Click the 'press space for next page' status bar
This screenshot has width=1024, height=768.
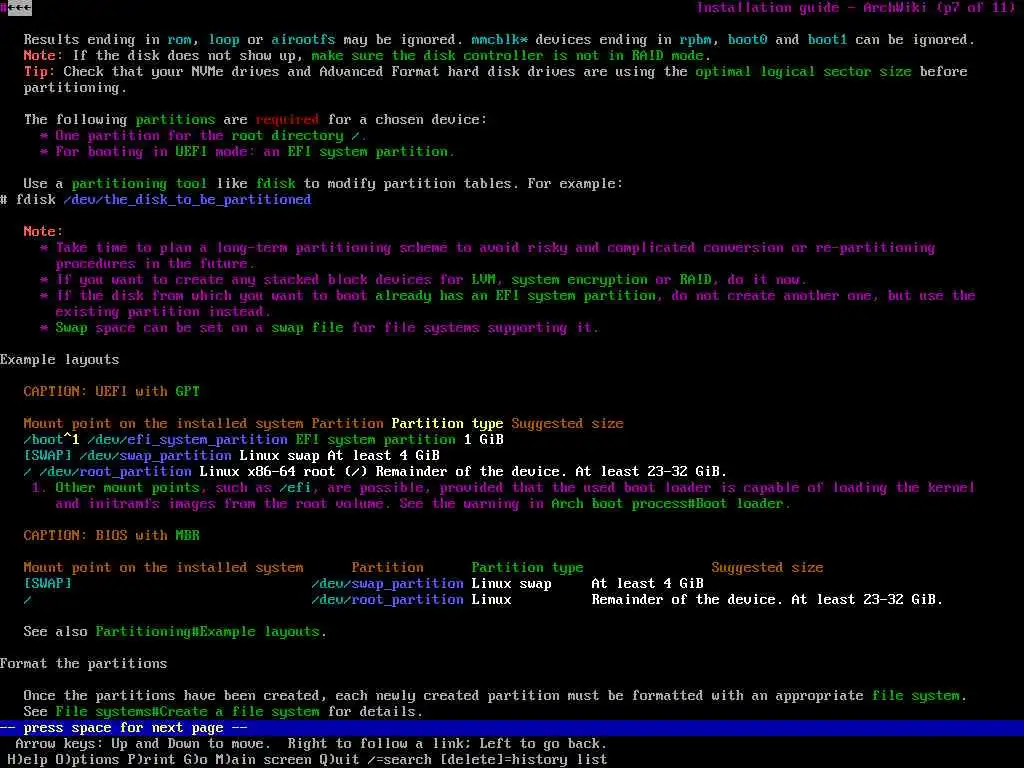click(512, 728)
